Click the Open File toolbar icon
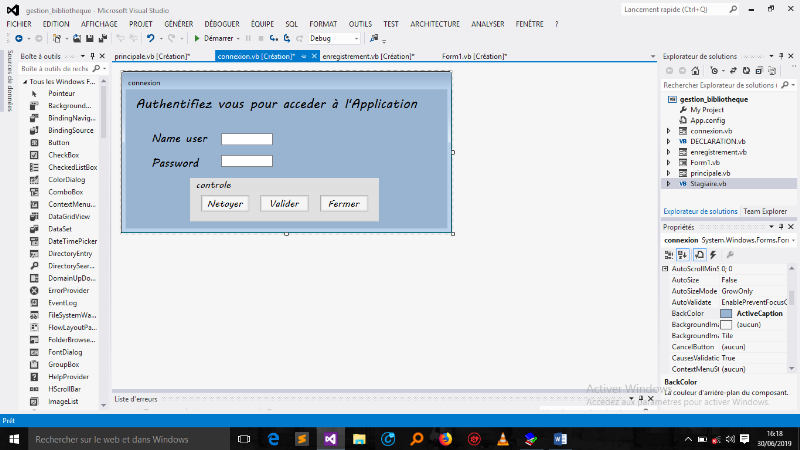The image size is (800, 450). coord(77,38)
